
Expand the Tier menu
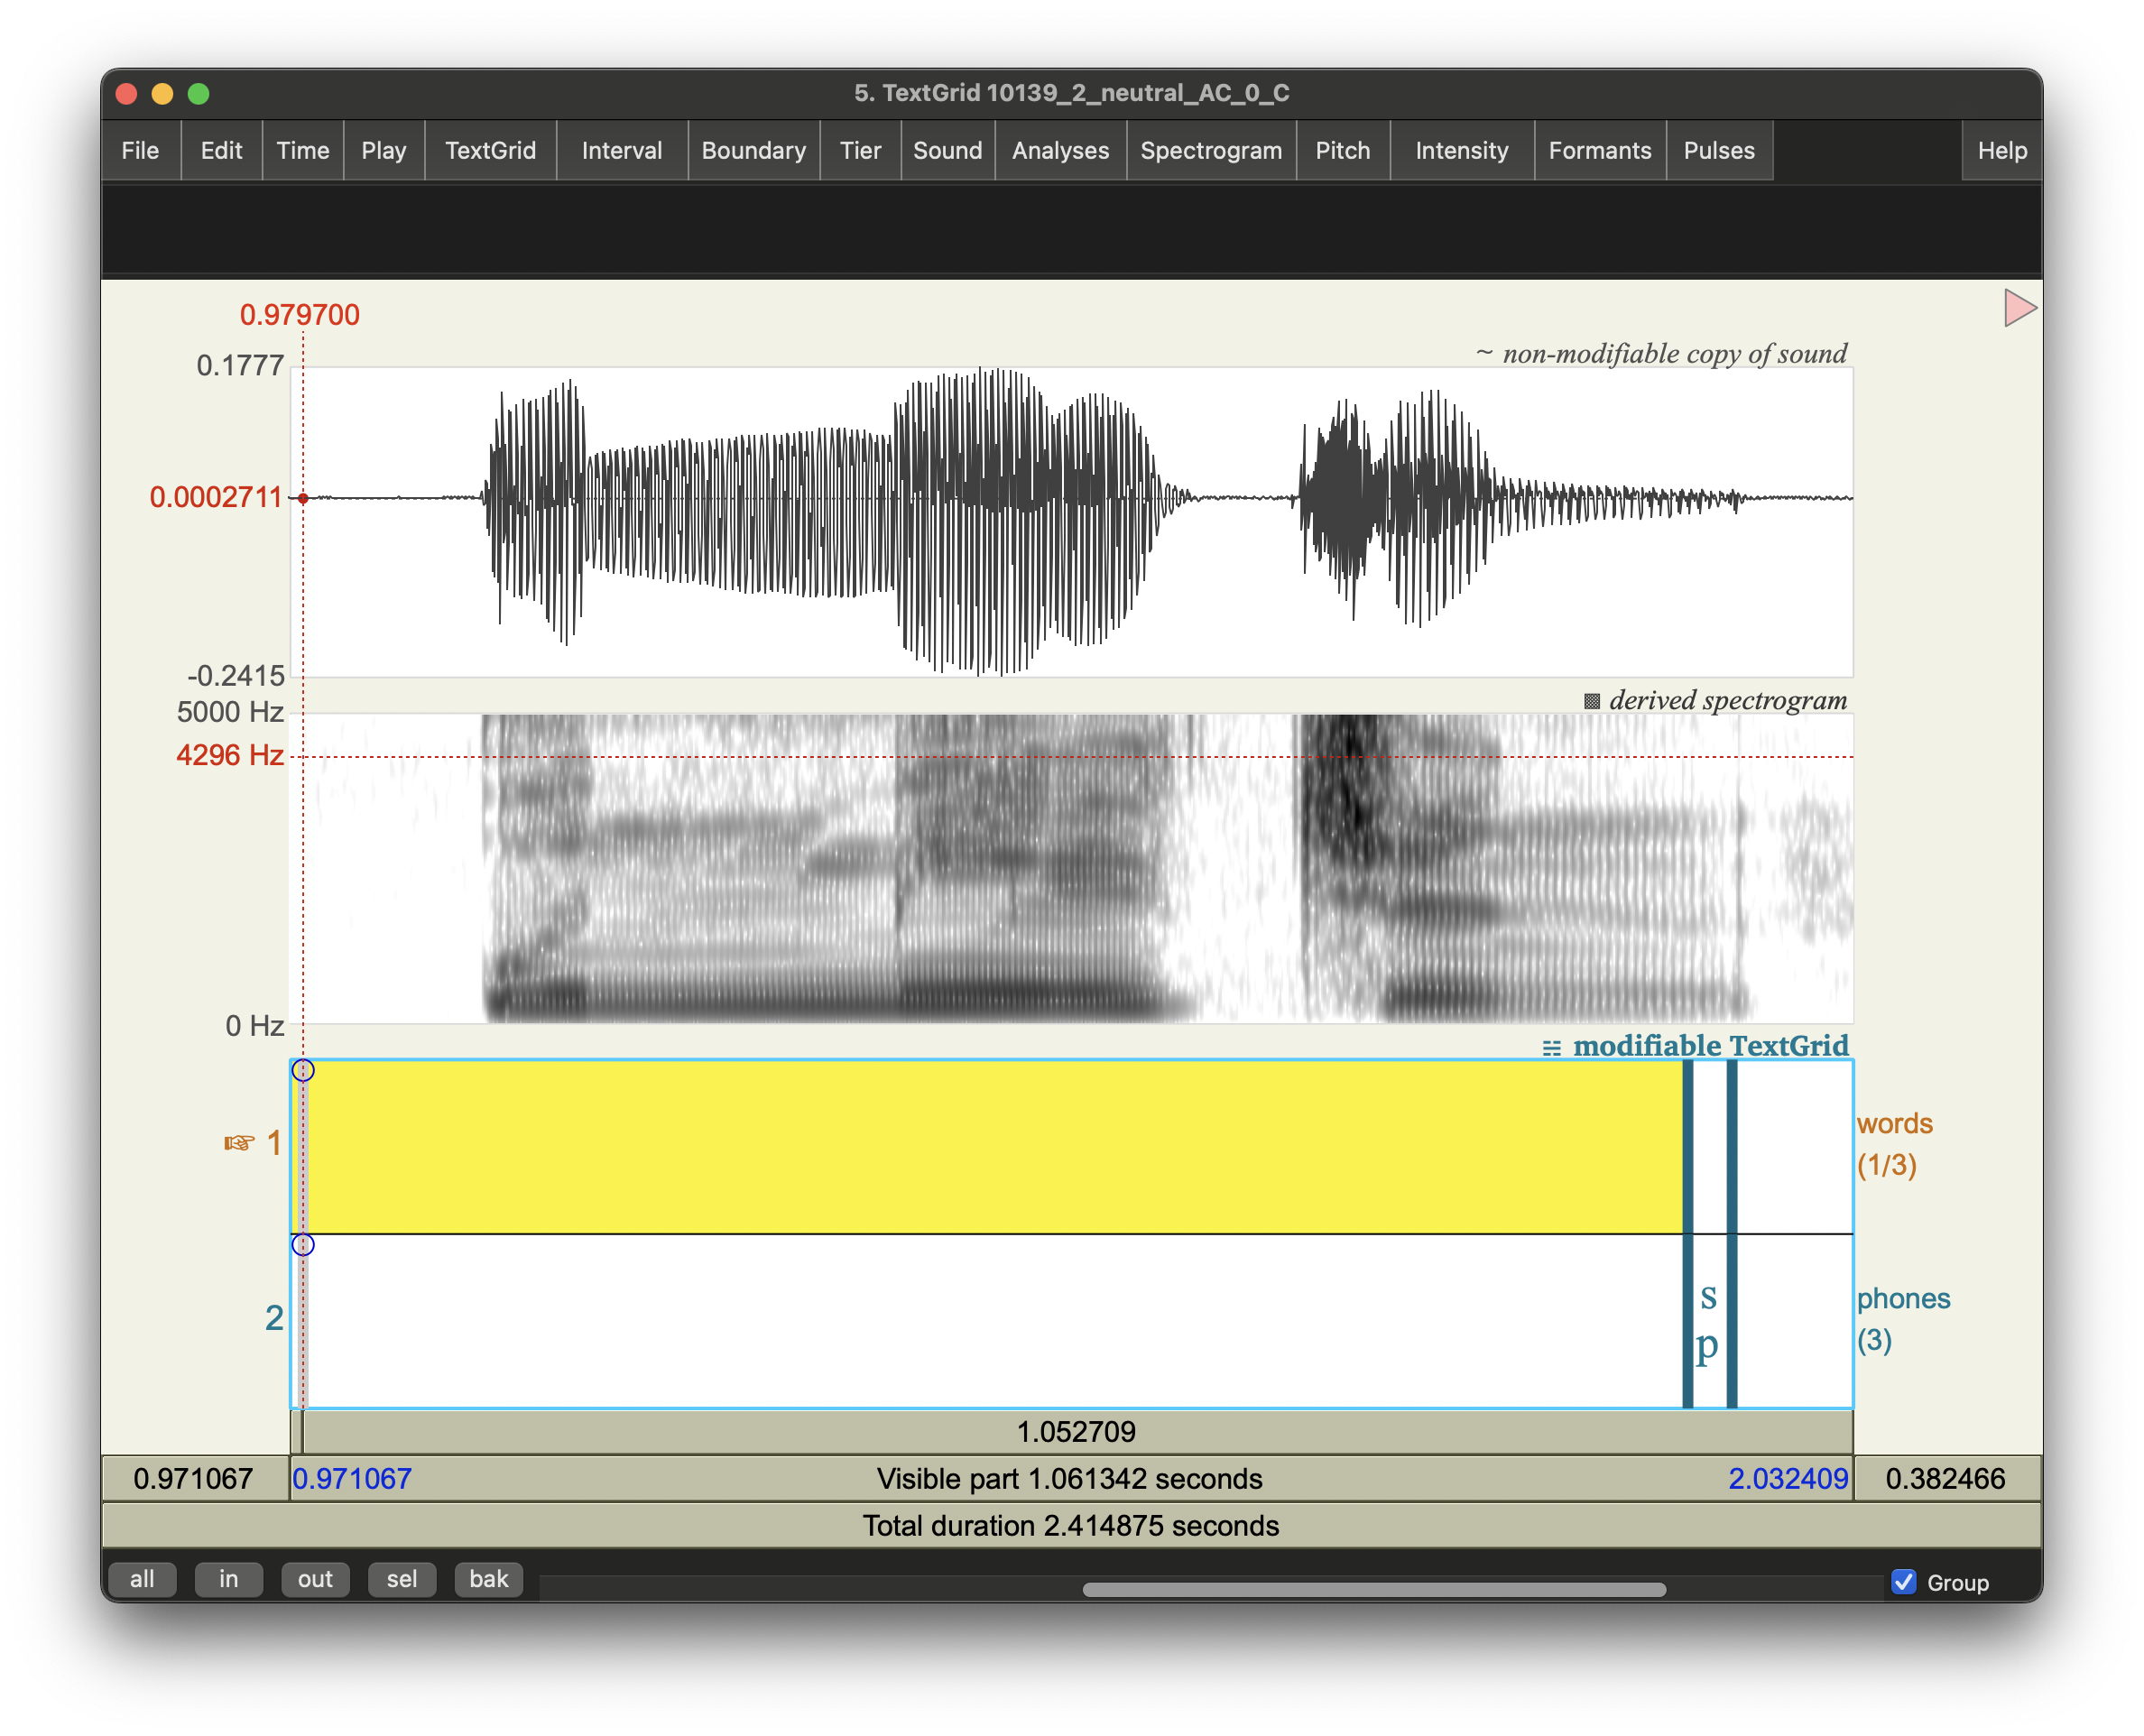coord(860,151)
